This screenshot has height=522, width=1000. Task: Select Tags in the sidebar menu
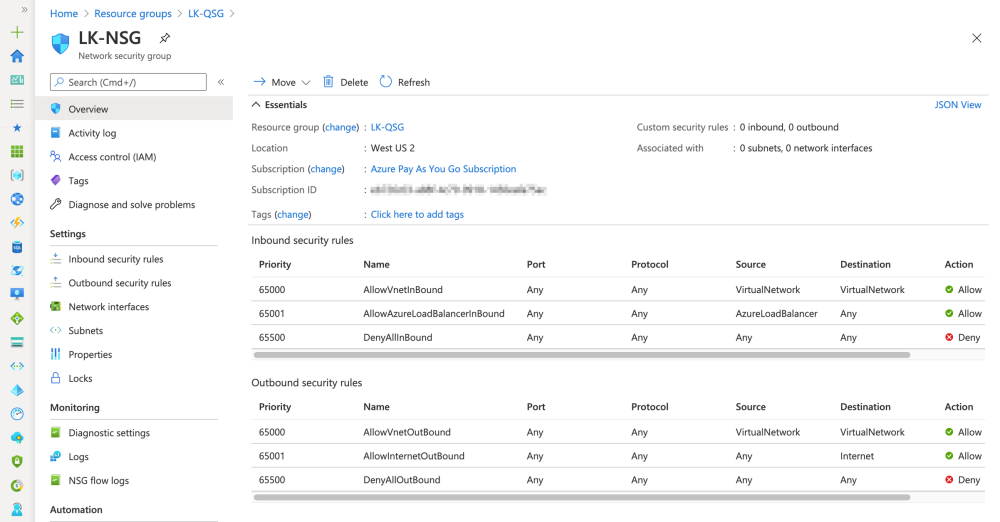click(x=78, y=181)
